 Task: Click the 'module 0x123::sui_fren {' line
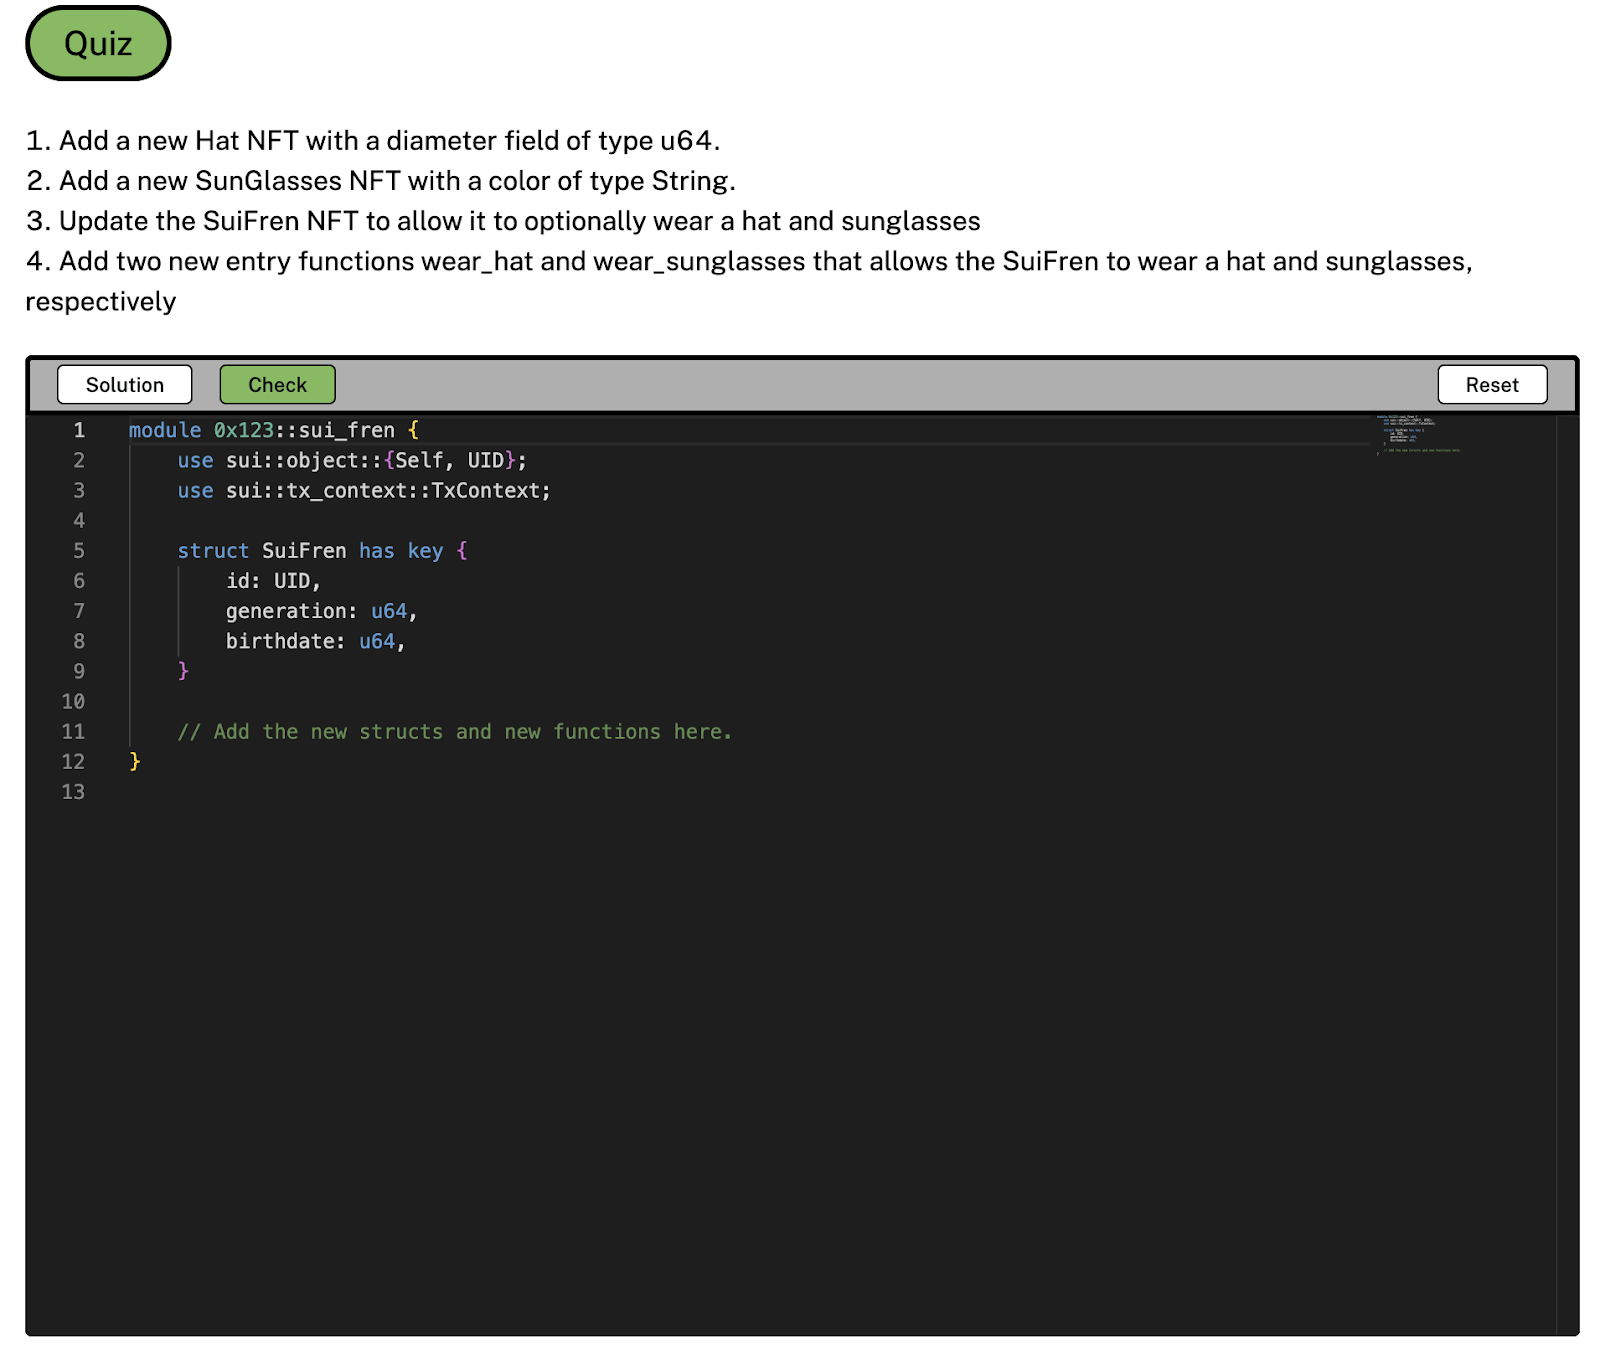click(x=274, y=430)
